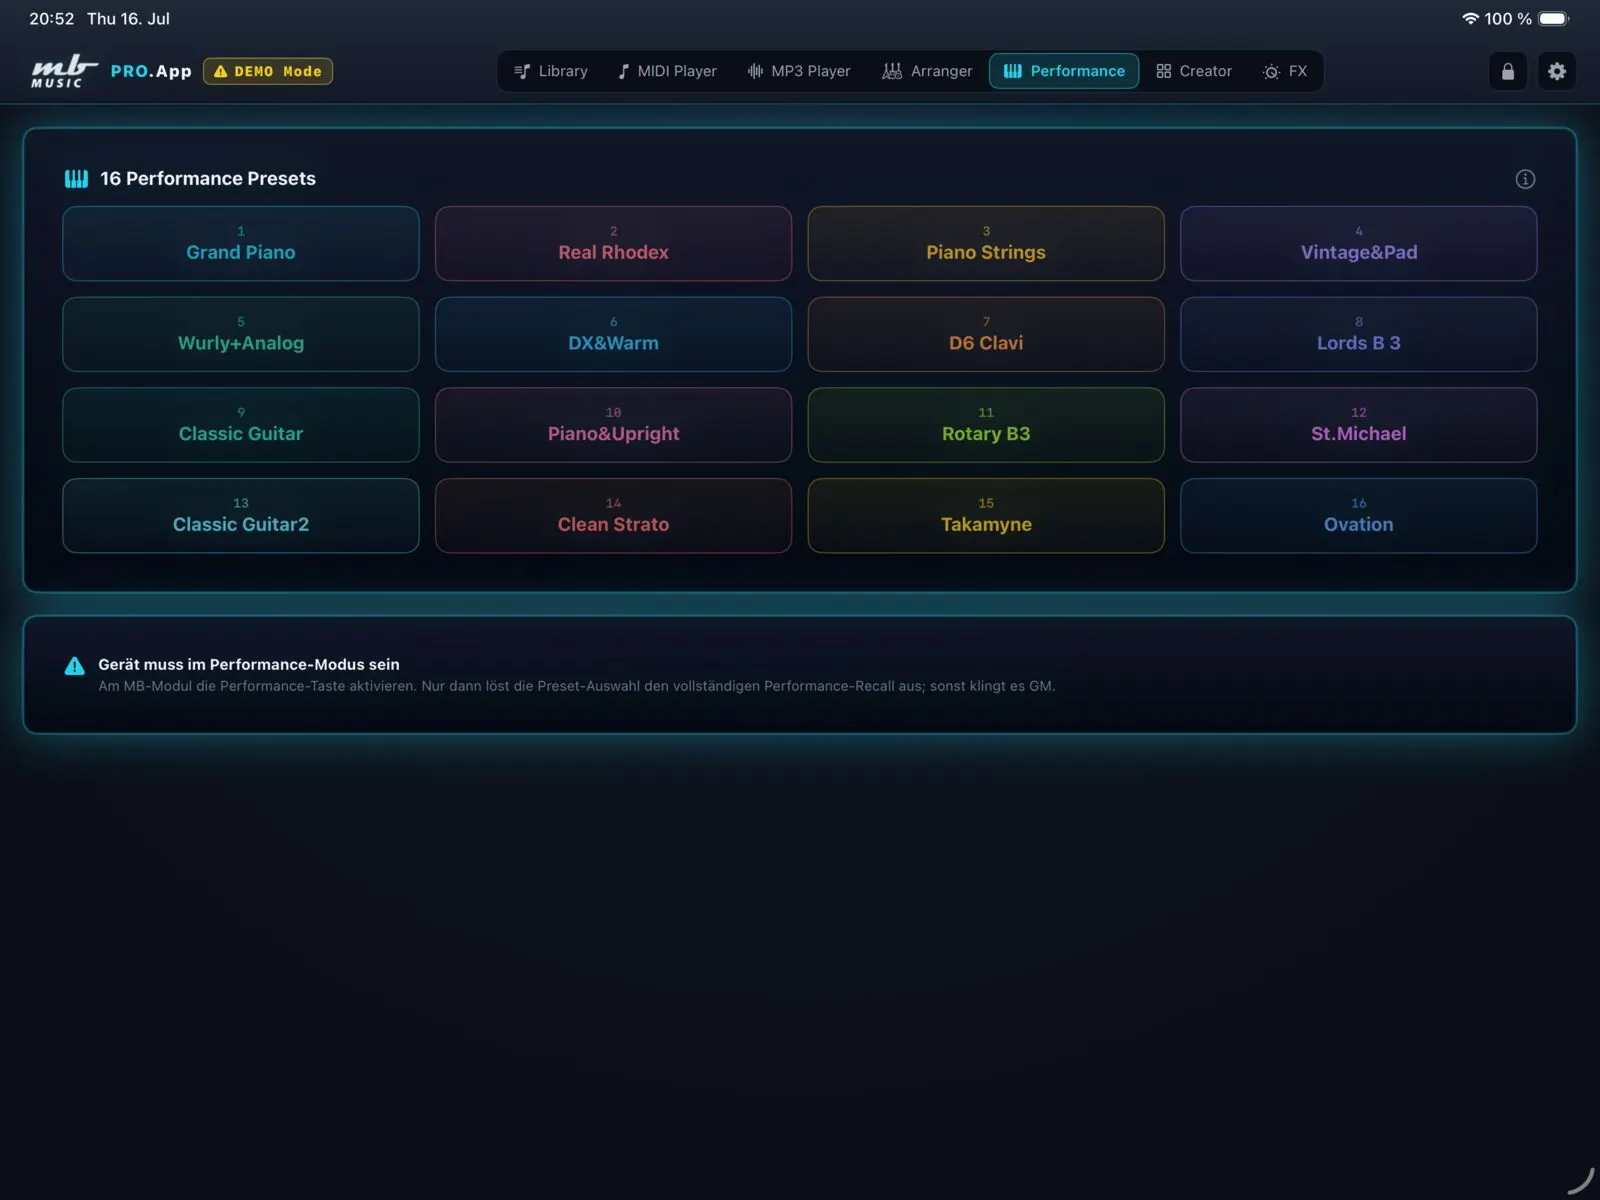Choose the St.Michael preset

tap(1358, 425)
